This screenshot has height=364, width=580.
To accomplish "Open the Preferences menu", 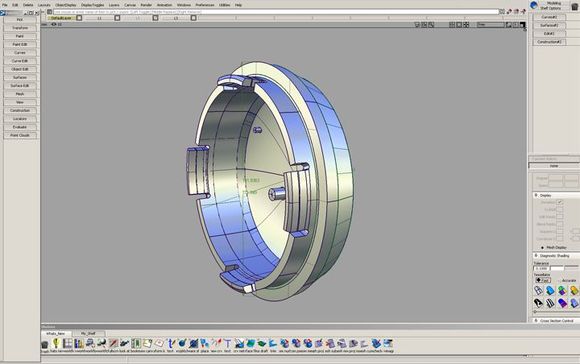I will 205,5.
